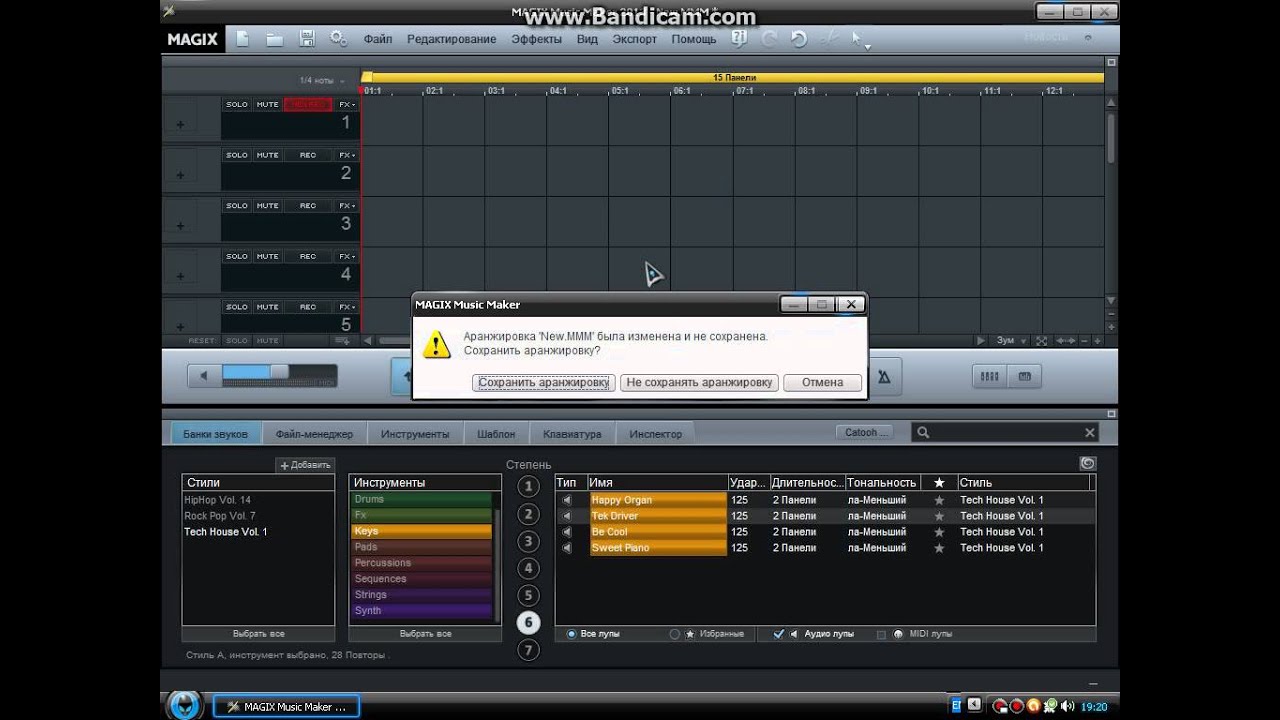Mark Be Cool as a favorite with its star
1280x720 pixels.
coord(939,532)
